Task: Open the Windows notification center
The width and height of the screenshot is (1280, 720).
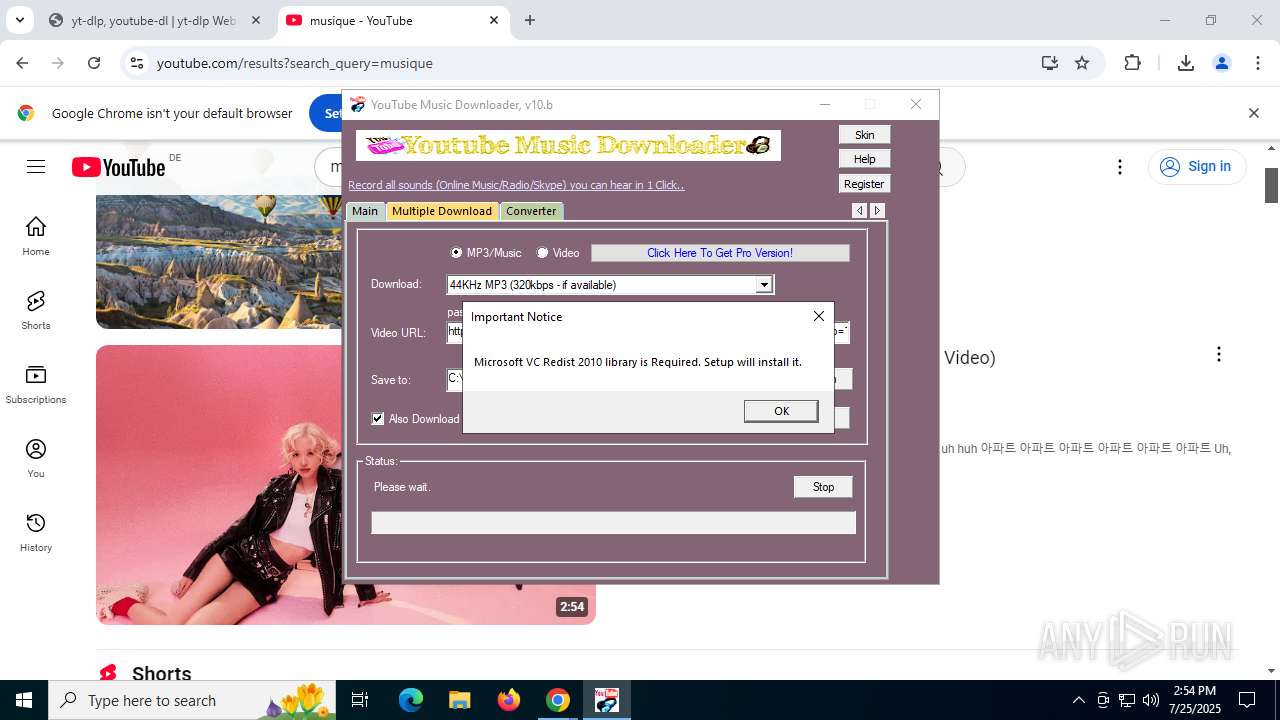Action: pos(1247,700)
